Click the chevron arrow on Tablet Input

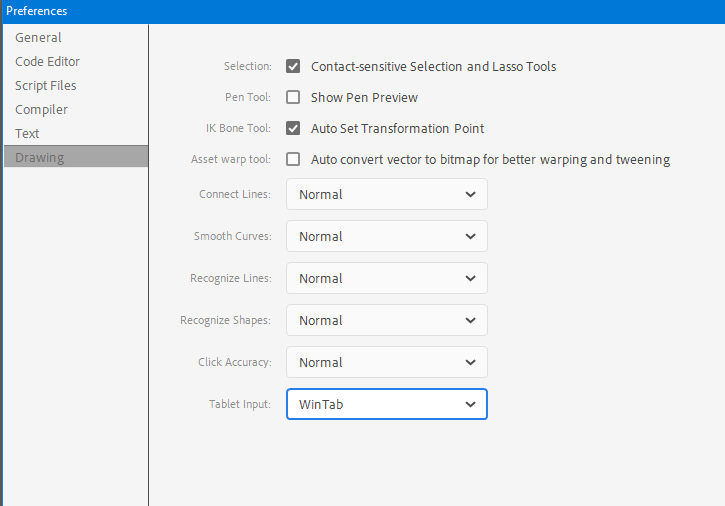tap(471, 405)
